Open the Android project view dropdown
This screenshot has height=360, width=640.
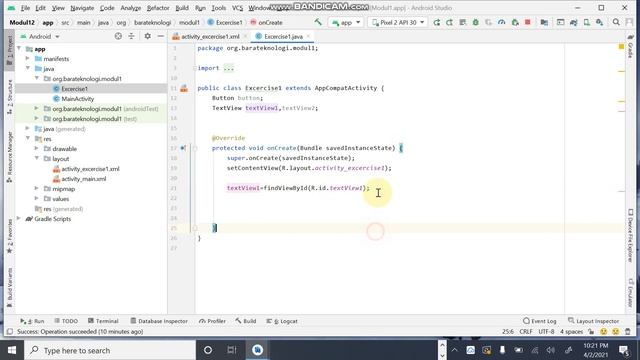tap(40, 36)
